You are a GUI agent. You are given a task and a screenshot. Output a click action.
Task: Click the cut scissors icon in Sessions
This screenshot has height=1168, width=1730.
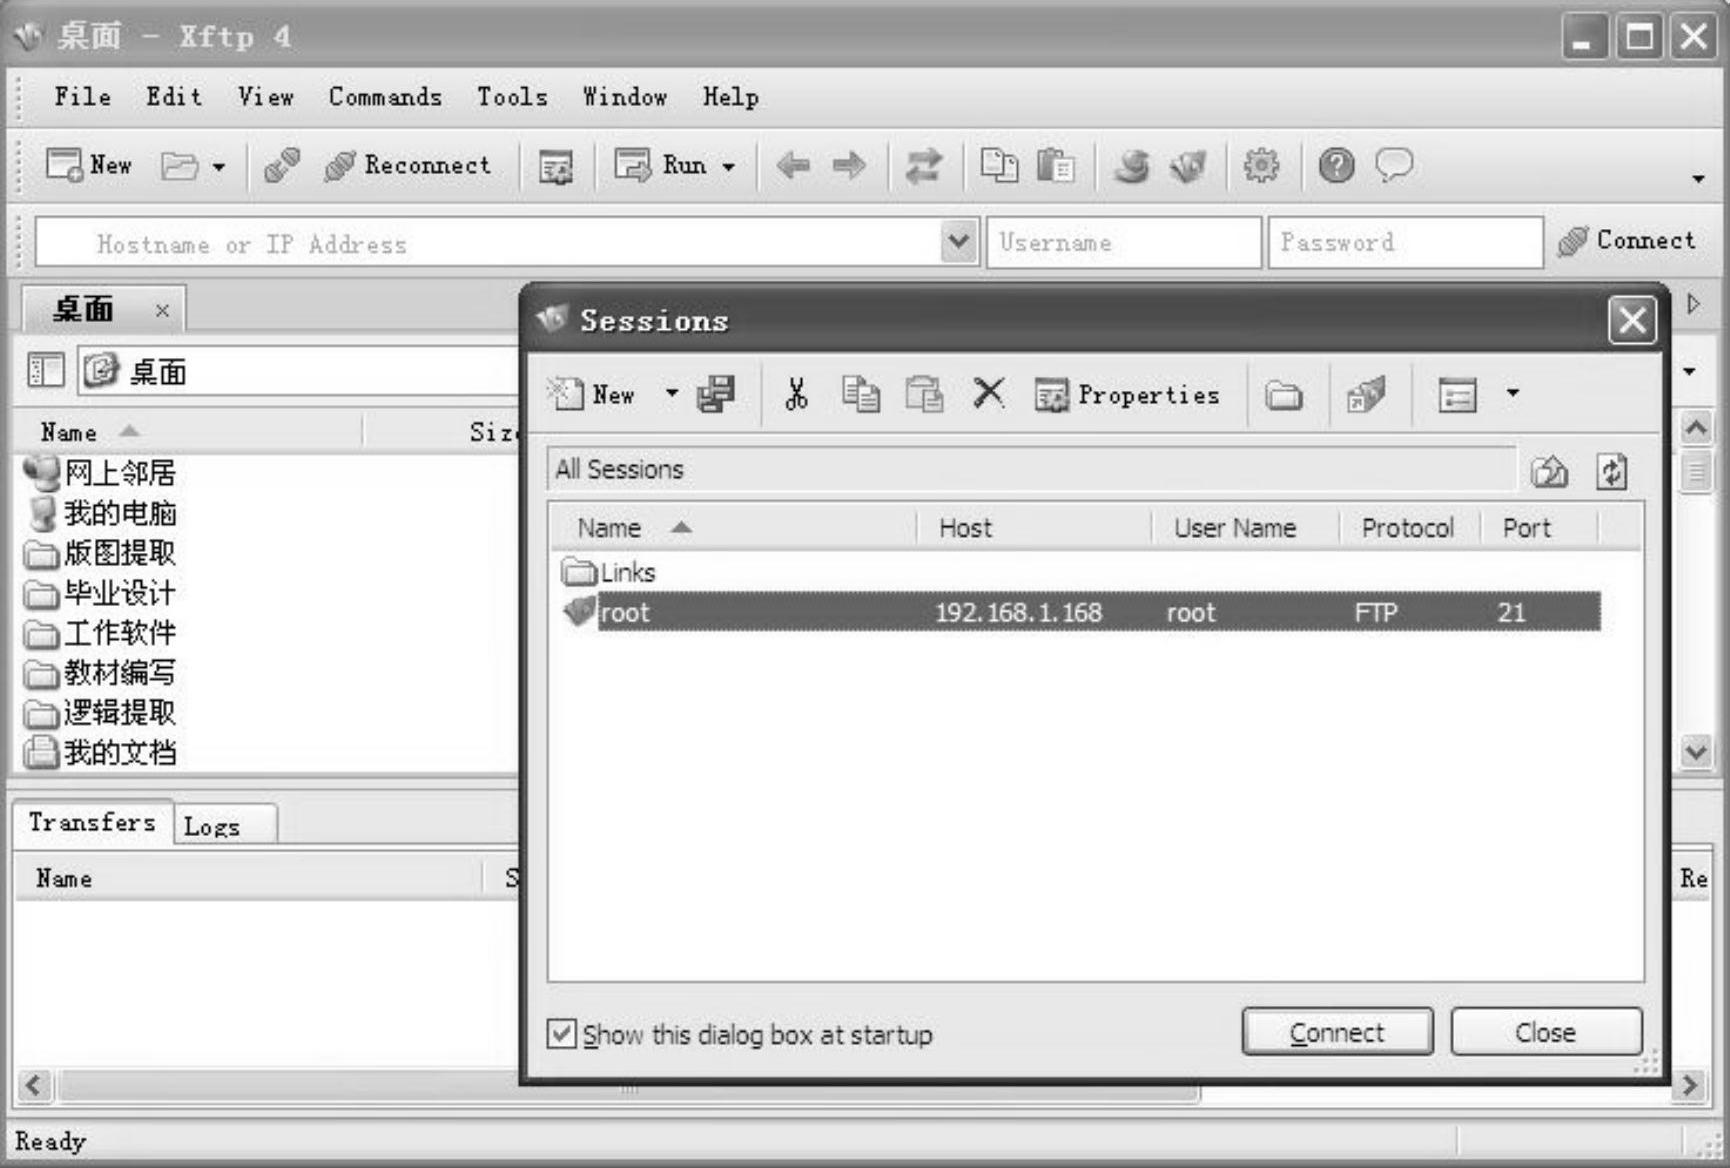[796, 394]
